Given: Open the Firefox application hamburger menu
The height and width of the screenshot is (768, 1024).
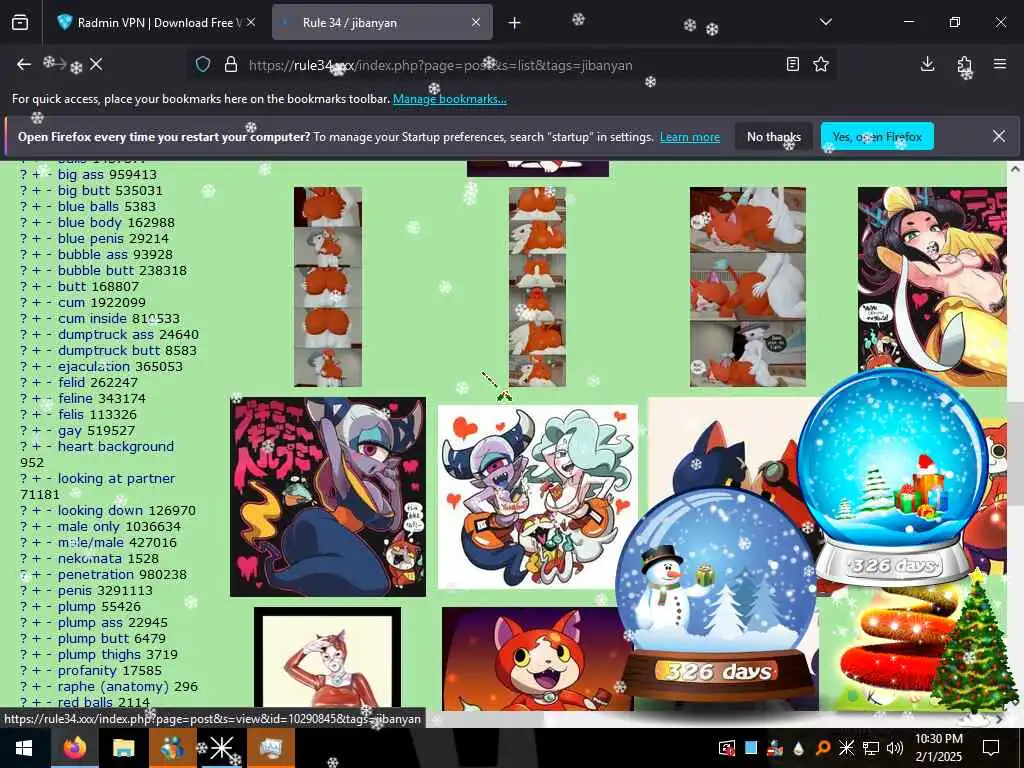Looking at the screenshot, I should point(1000,64).
